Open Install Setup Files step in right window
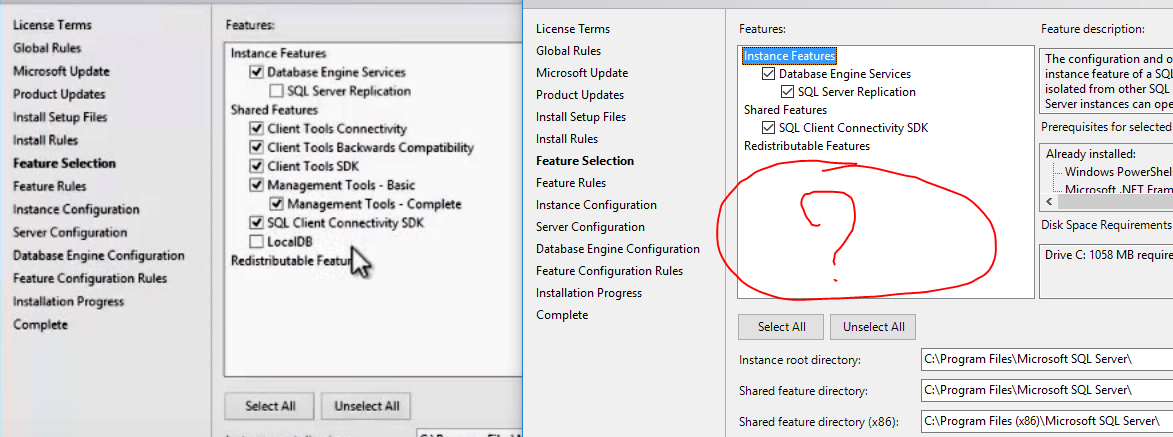1173x437 pixels. click(581, 117)
